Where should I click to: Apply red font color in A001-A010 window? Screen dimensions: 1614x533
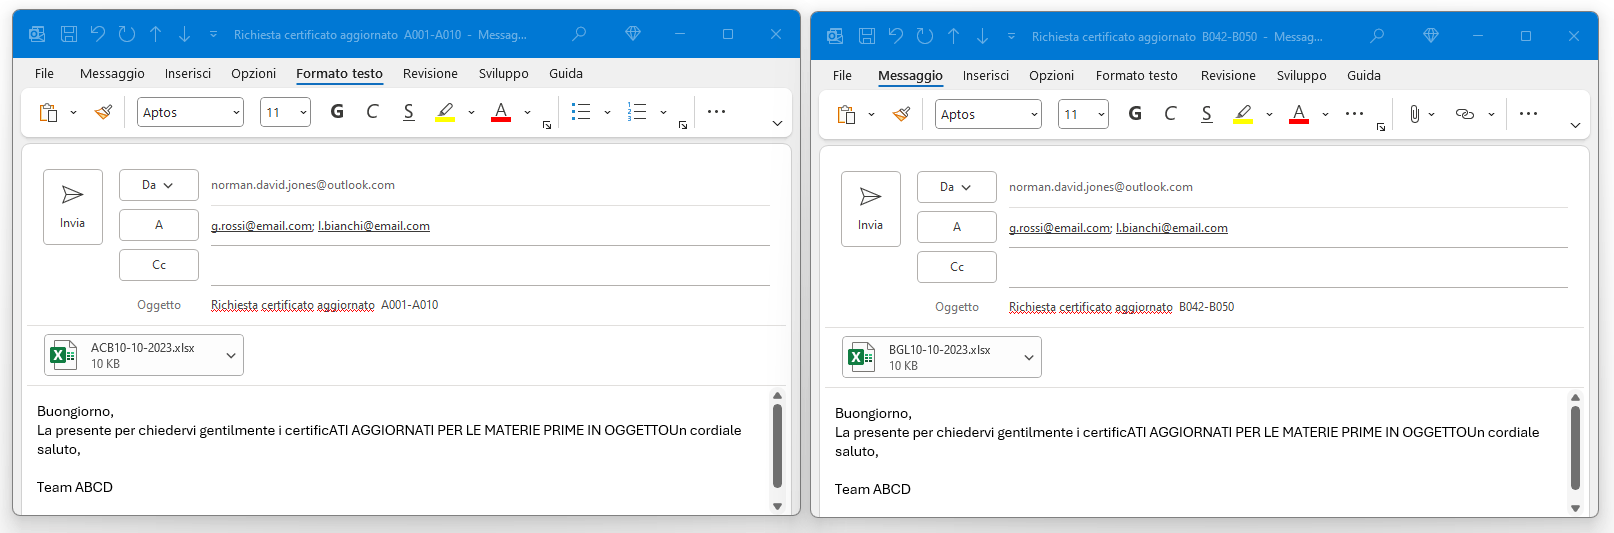point(501,112)
